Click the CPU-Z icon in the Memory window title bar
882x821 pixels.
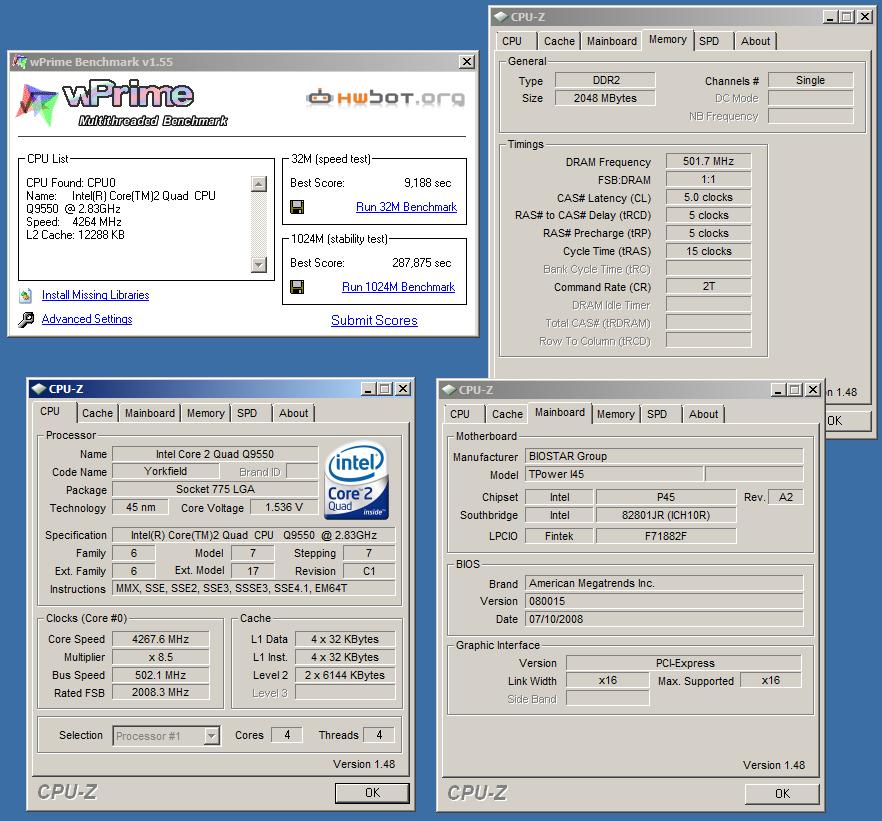[x=501, y=17]
